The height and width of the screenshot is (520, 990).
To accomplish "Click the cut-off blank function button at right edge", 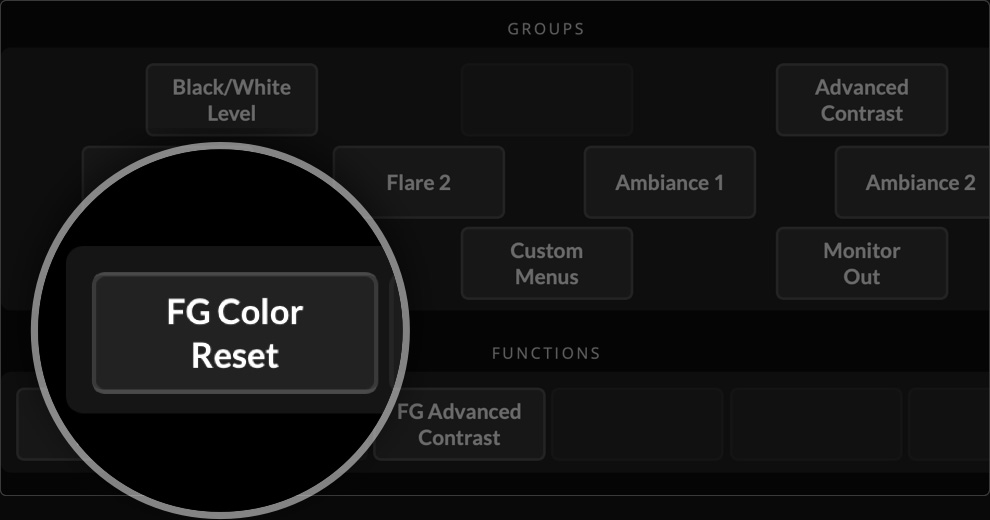I will pos(950,424).
